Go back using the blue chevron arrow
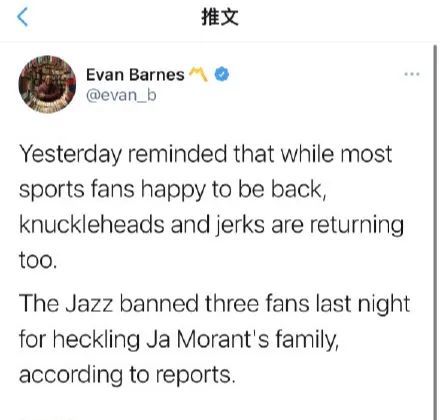Viewport: 440px width, 420px height. point(23,17)
